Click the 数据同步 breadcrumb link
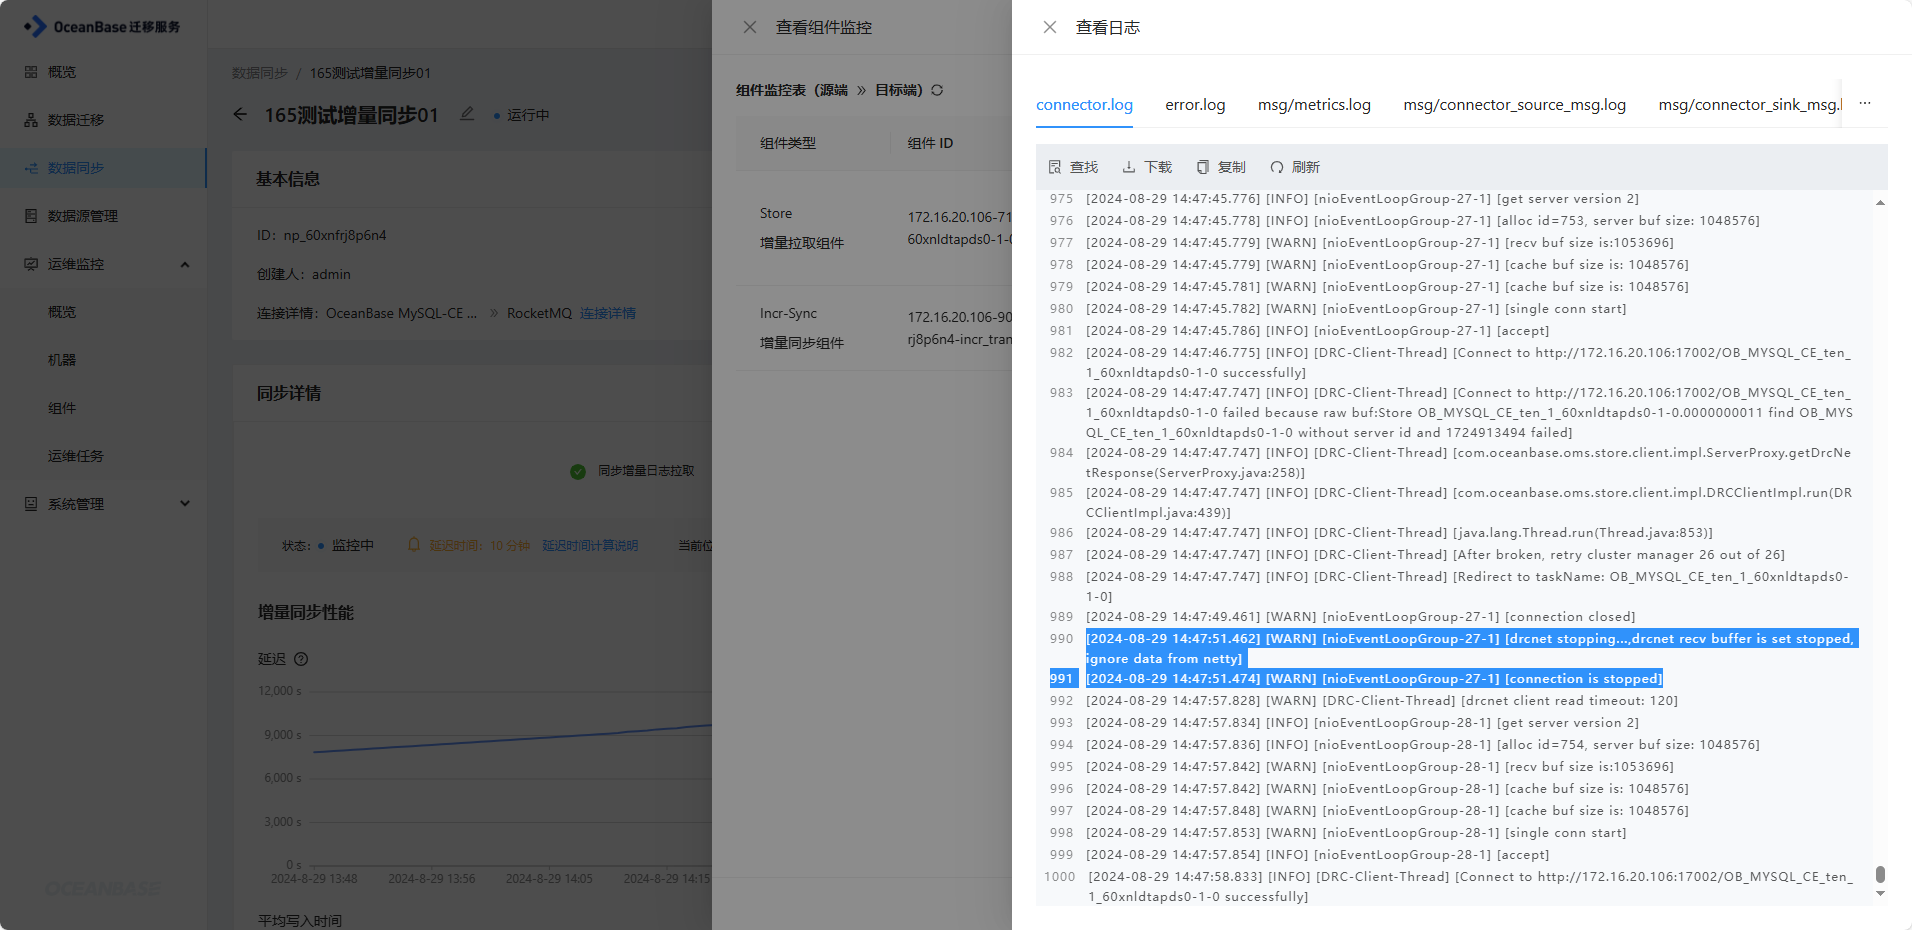The width and height of the screenshot is (1912, 930). click(260, 73)
